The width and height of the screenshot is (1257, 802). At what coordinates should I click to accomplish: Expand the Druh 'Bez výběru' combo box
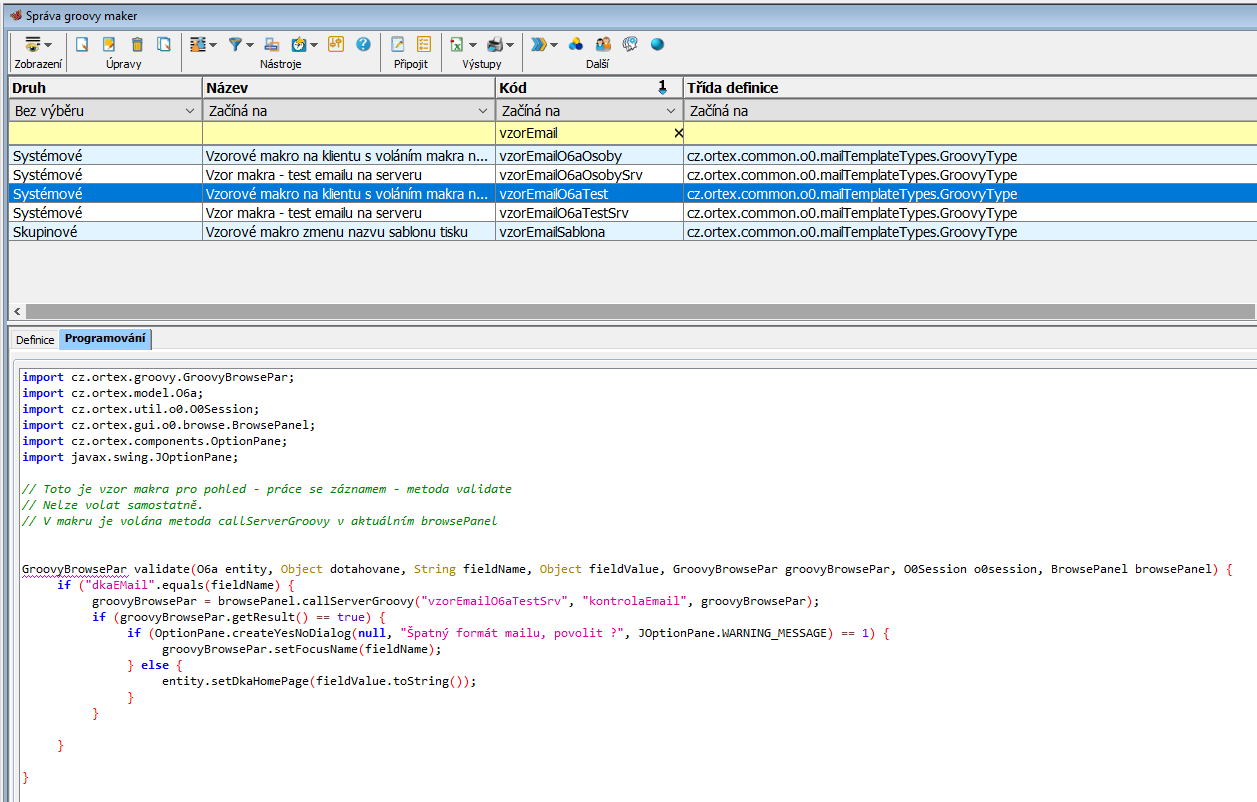190,111
